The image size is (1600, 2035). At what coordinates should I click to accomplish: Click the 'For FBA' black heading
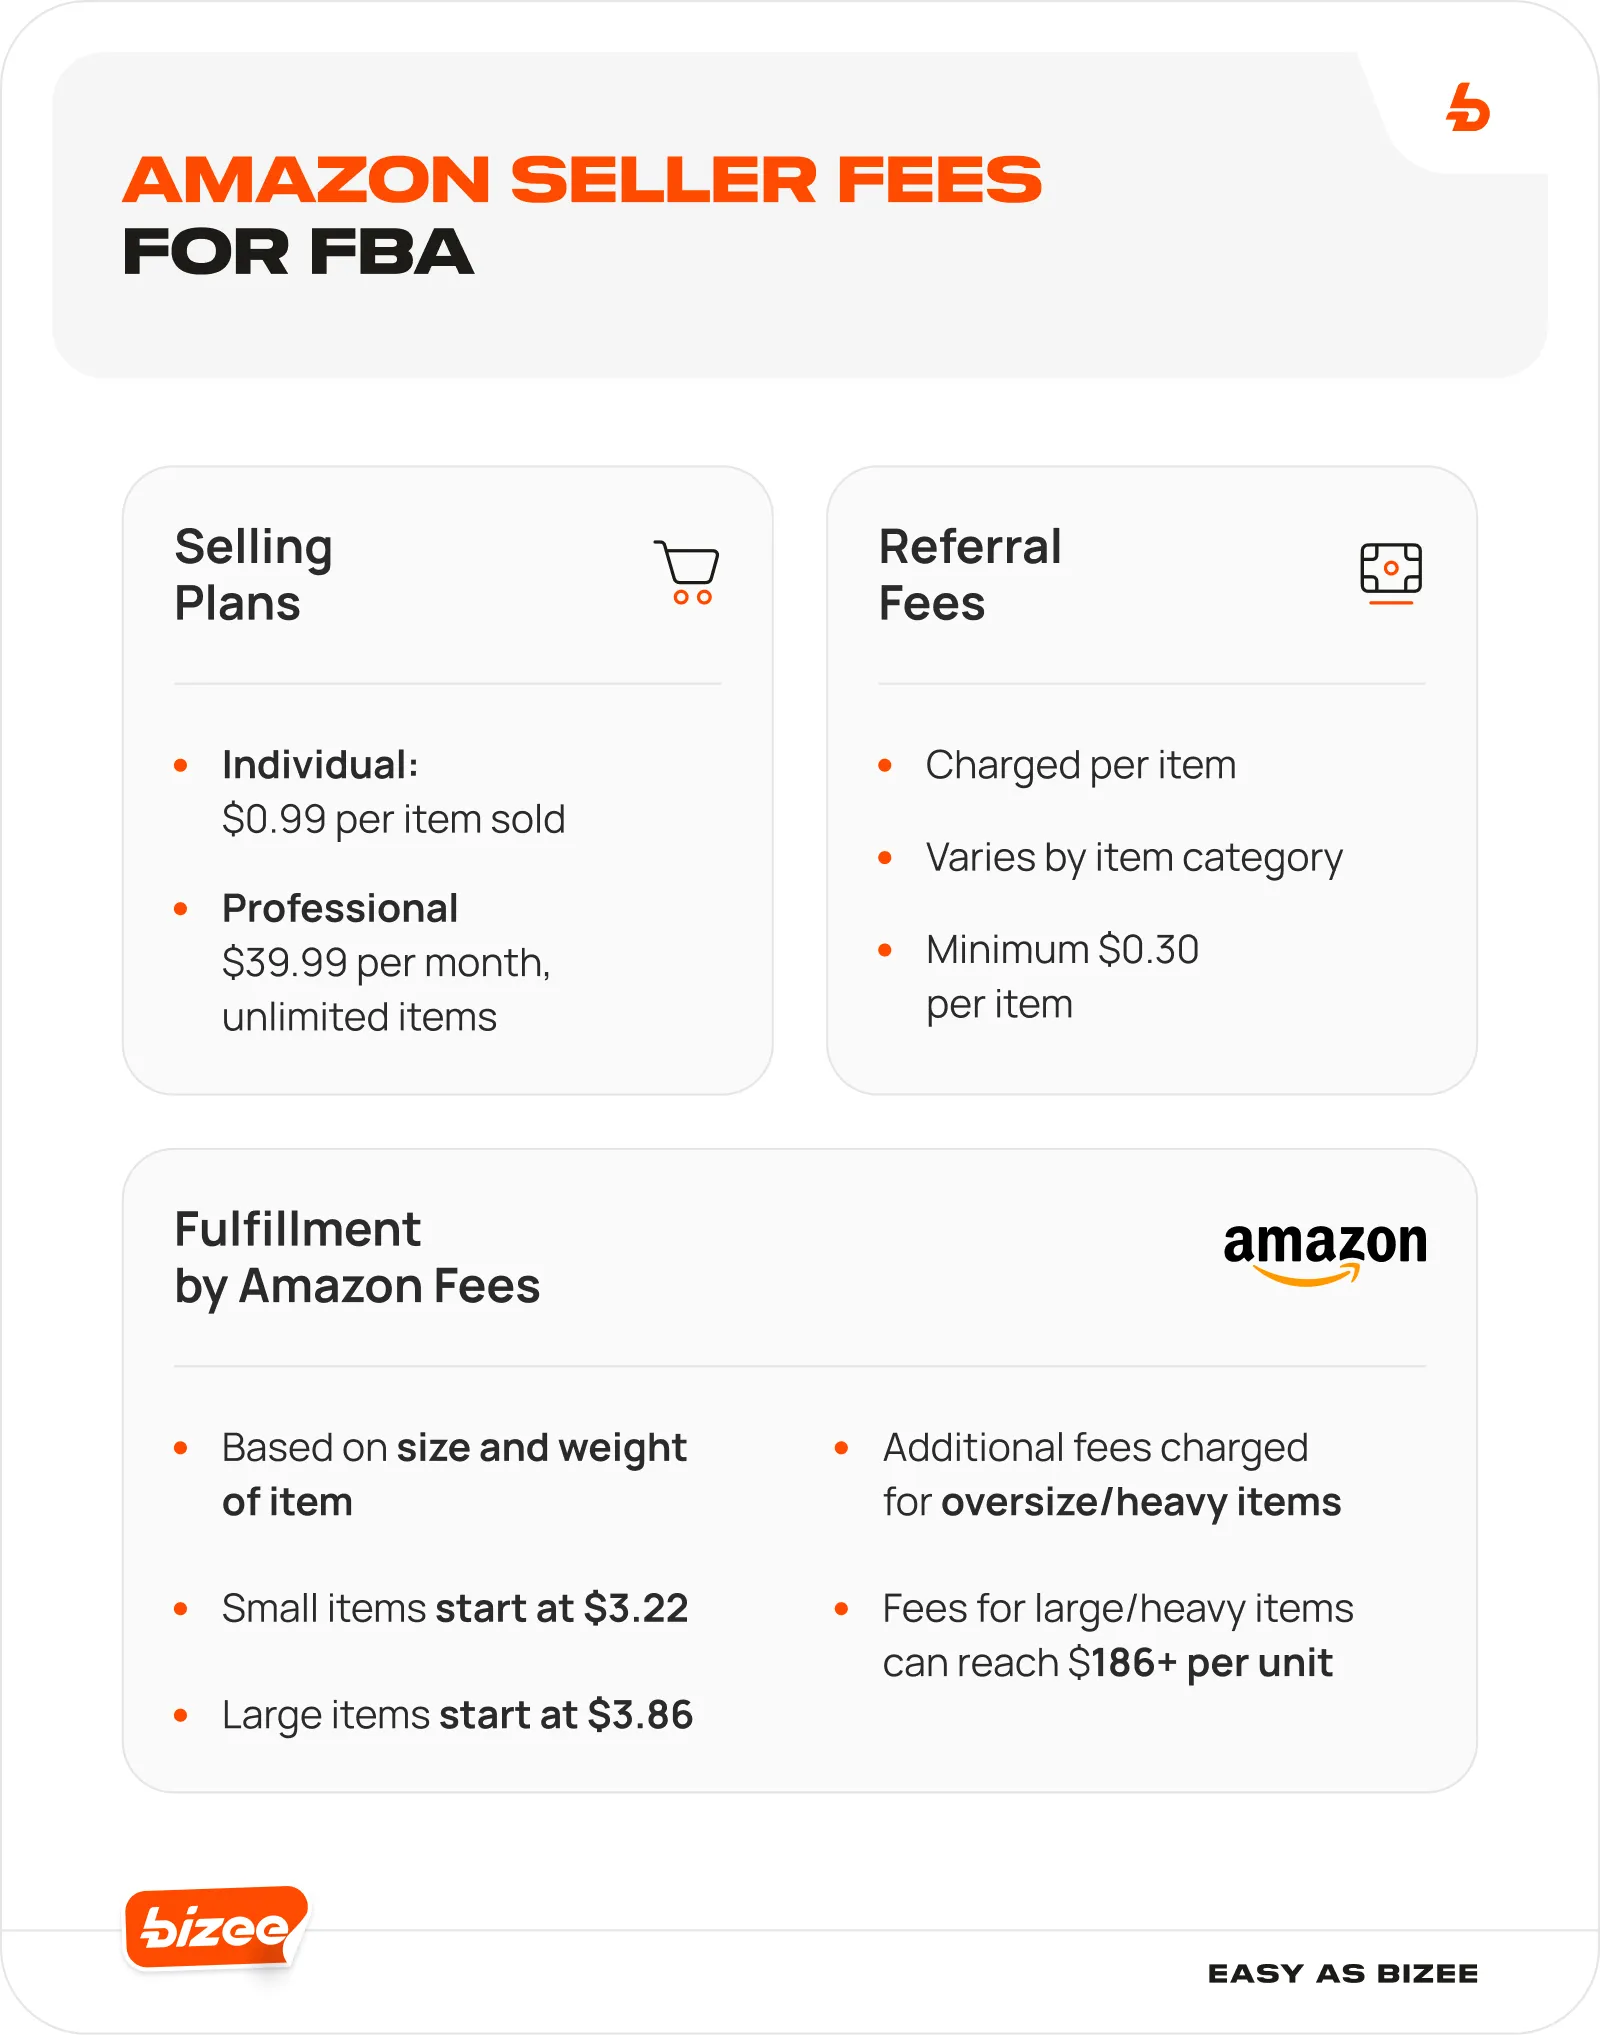298,251
